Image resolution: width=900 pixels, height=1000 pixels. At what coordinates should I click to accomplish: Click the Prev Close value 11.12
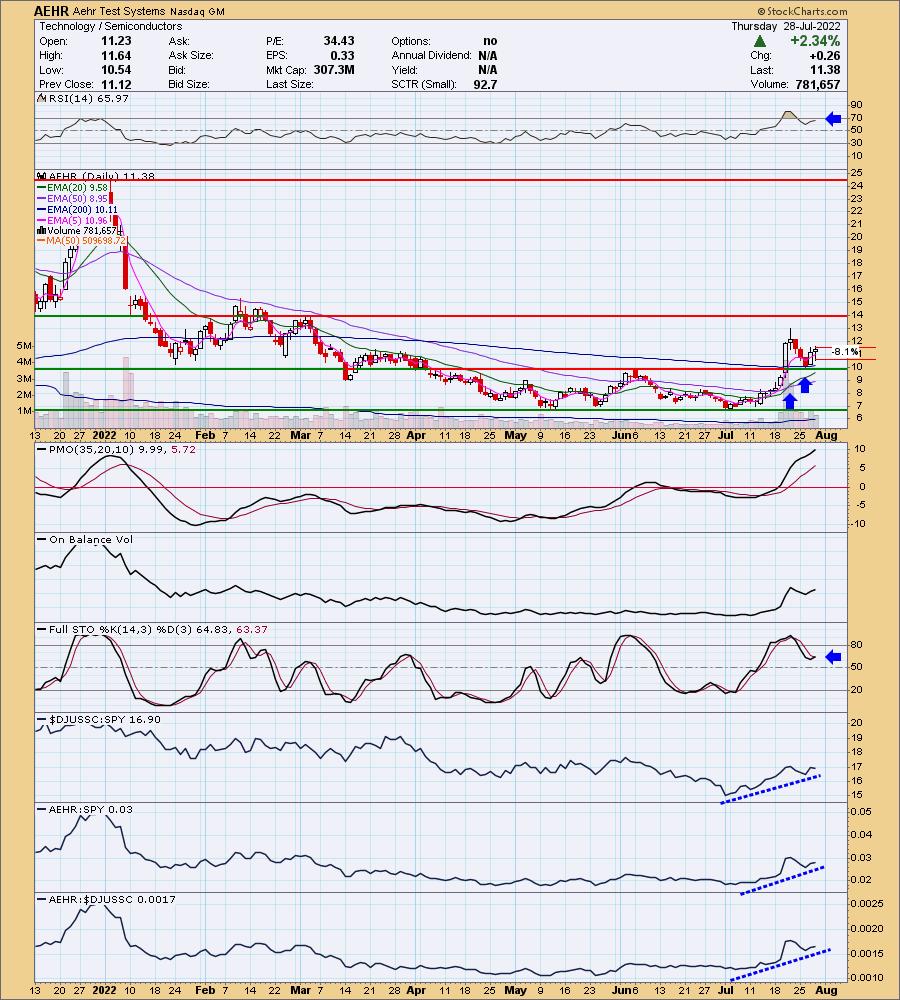[x=116, y=84]
